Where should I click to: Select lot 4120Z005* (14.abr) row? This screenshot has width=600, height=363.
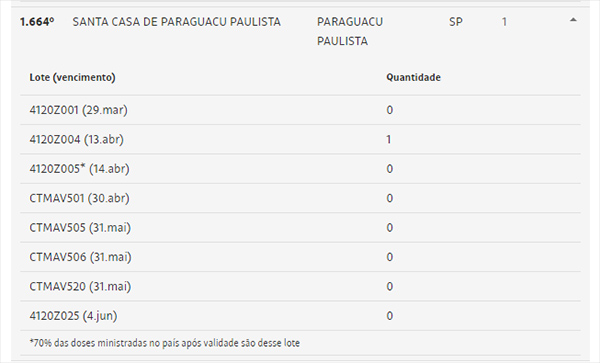coord(300,169)
